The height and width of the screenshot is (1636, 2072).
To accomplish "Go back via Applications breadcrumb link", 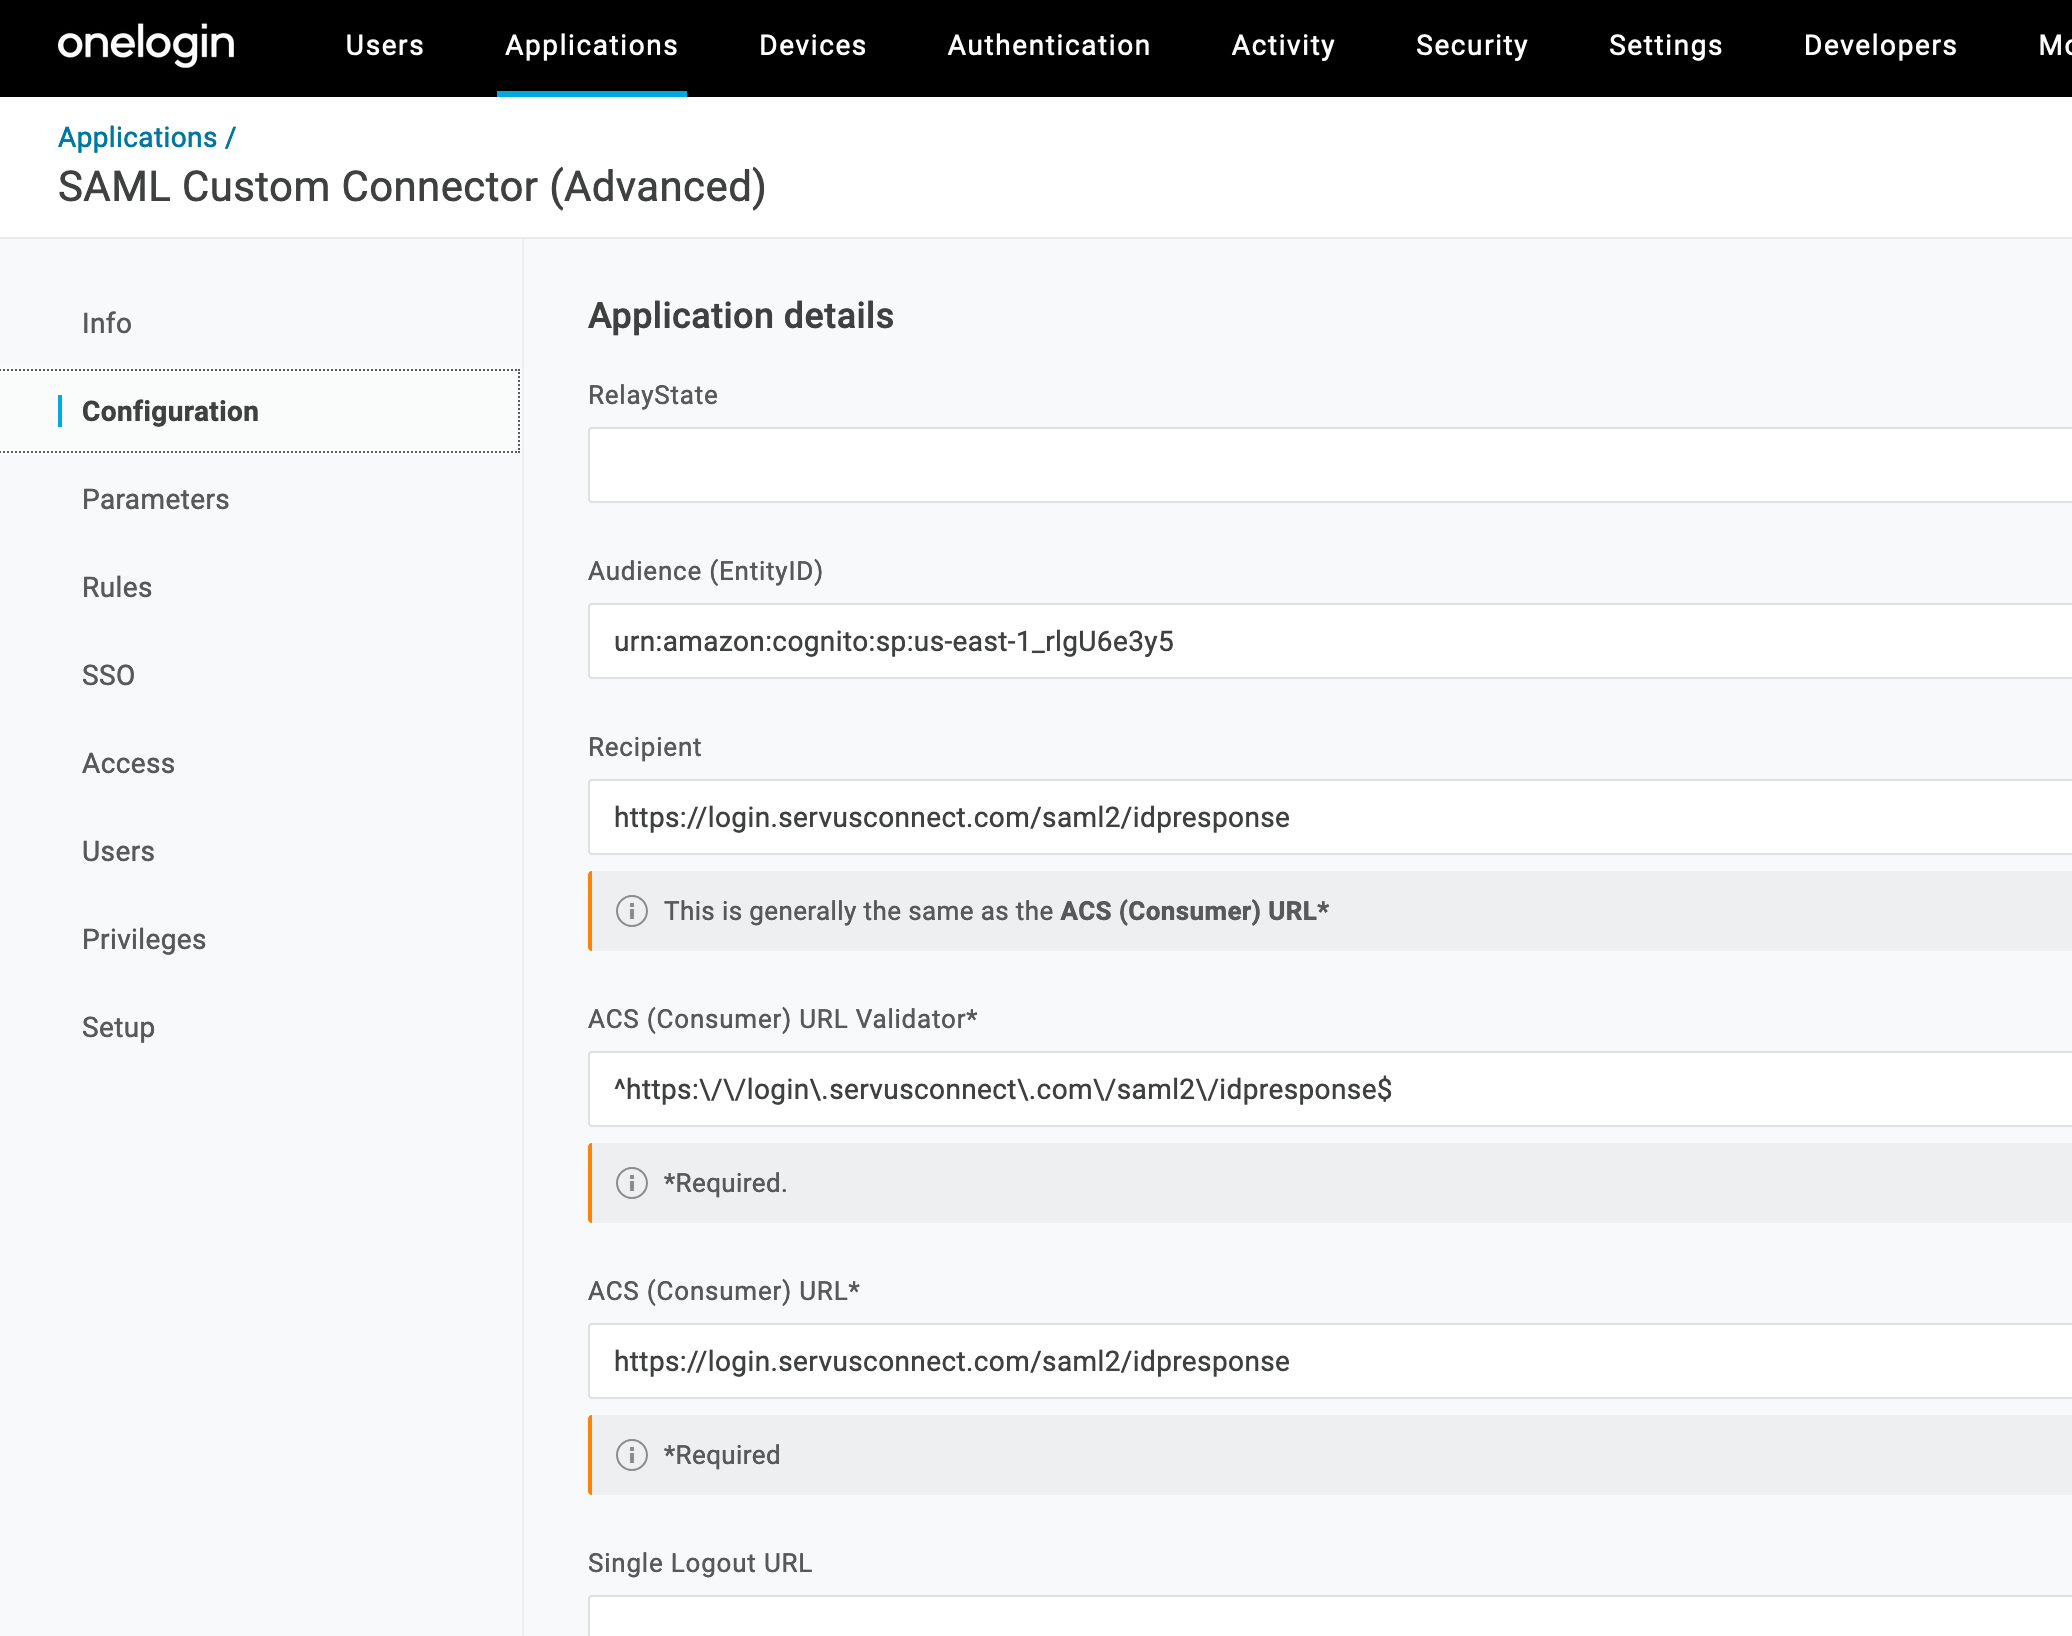I will coord(137,137).
